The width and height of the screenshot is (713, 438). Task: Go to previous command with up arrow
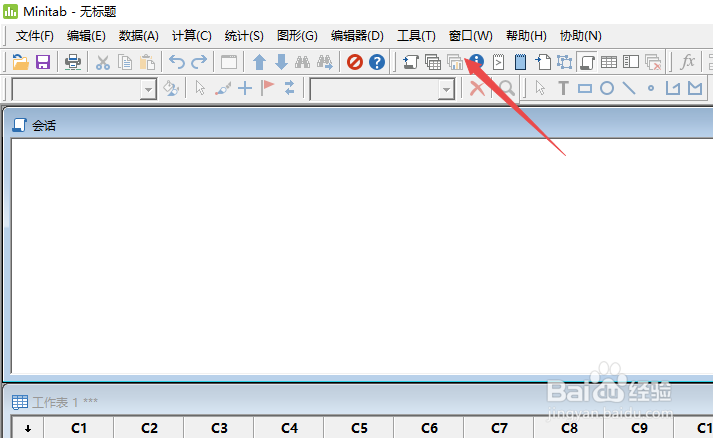click(x=259, y=62)
